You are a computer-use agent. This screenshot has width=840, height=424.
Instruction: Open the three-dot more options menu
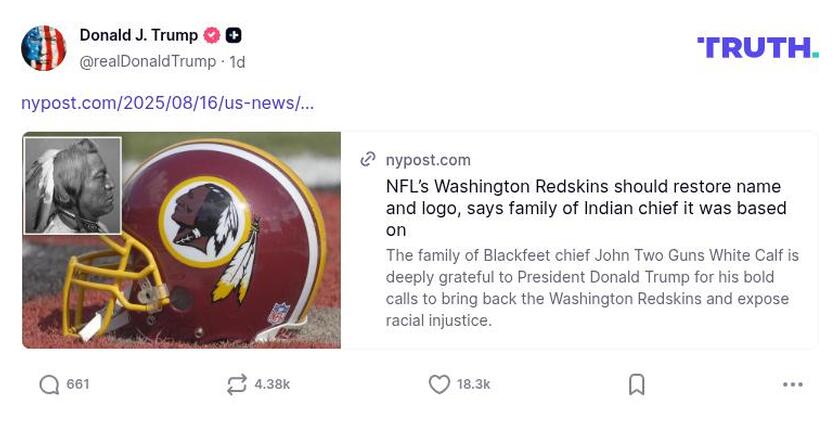point(793,385)
